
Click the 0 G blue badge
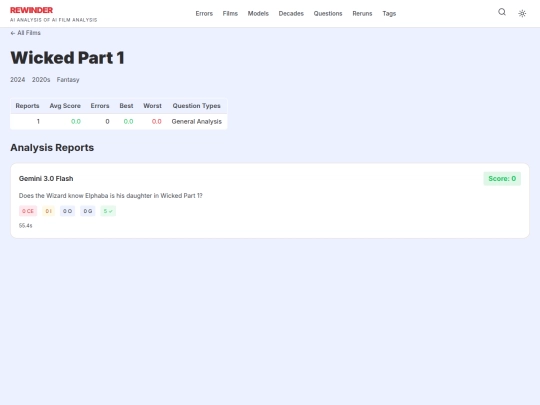[x=88, y=211]
